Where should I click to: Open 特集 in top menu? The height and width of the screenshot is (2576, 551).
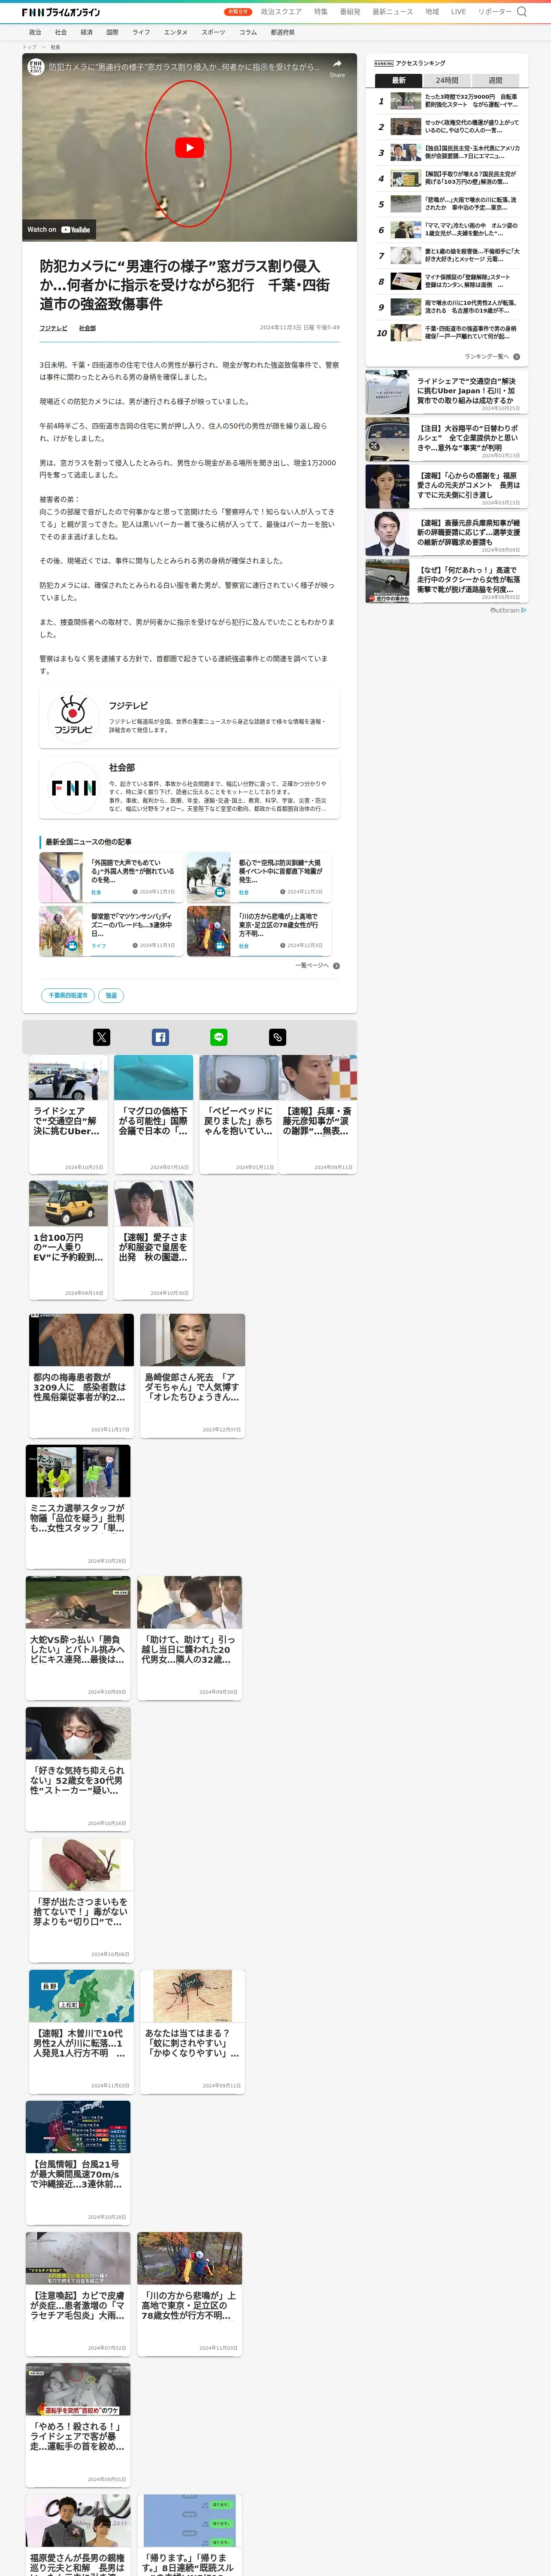pyautogui.click(x=321, y=12)
